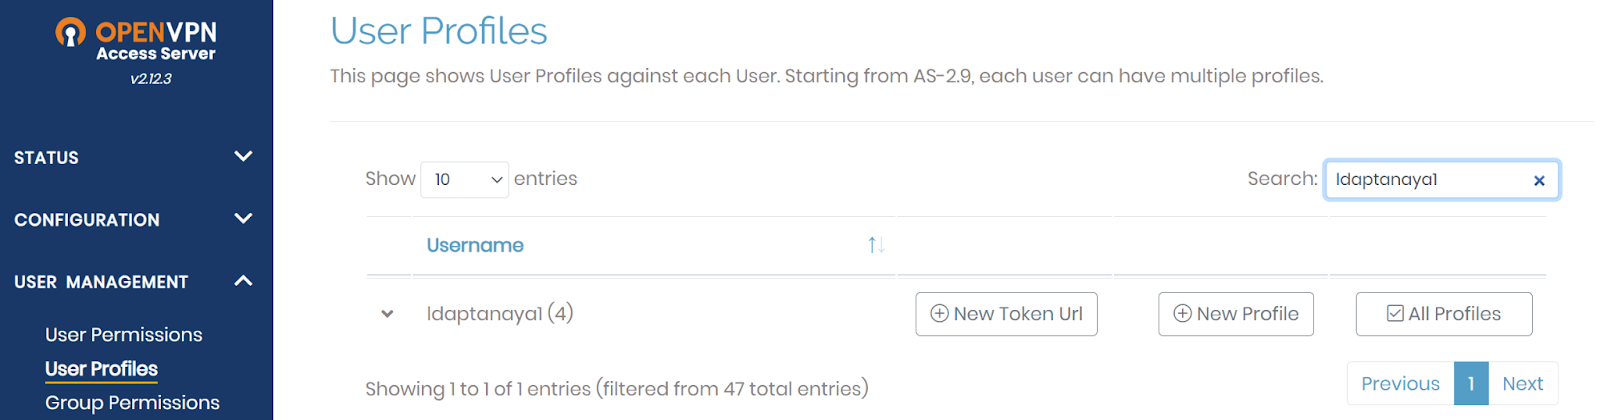Expand the Status sidebar section
Viewport: 1600px width, 420px height.
[133, 157]
